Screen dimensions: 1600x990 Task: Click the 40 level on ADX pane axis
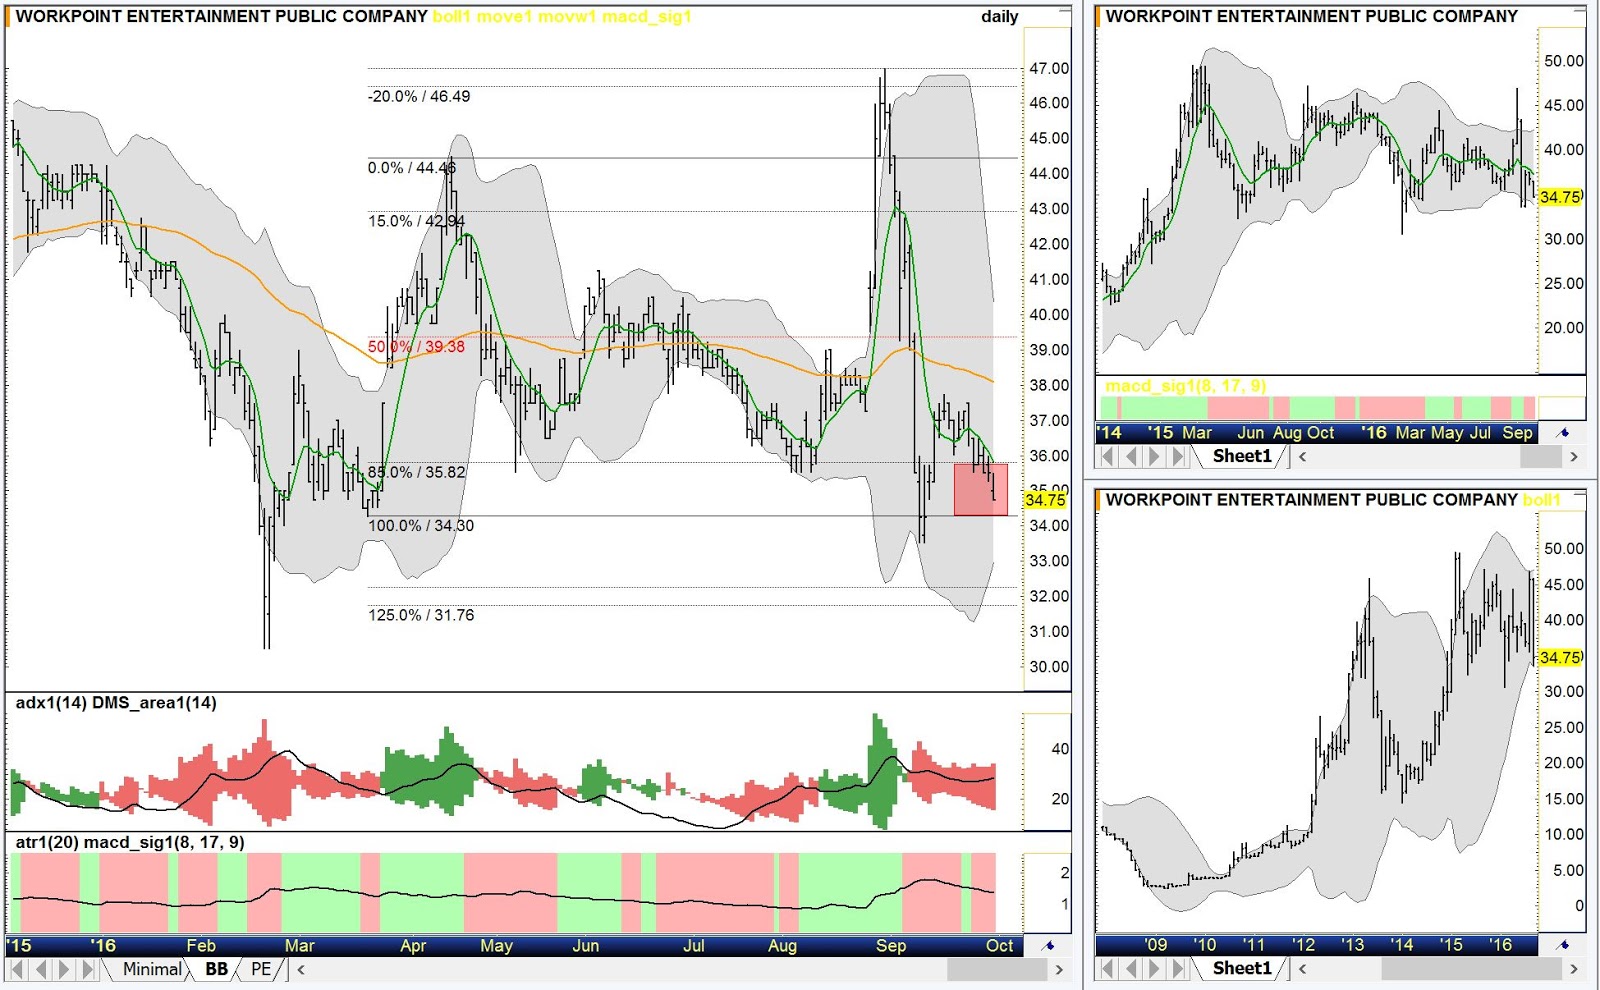pos(1060,749)
